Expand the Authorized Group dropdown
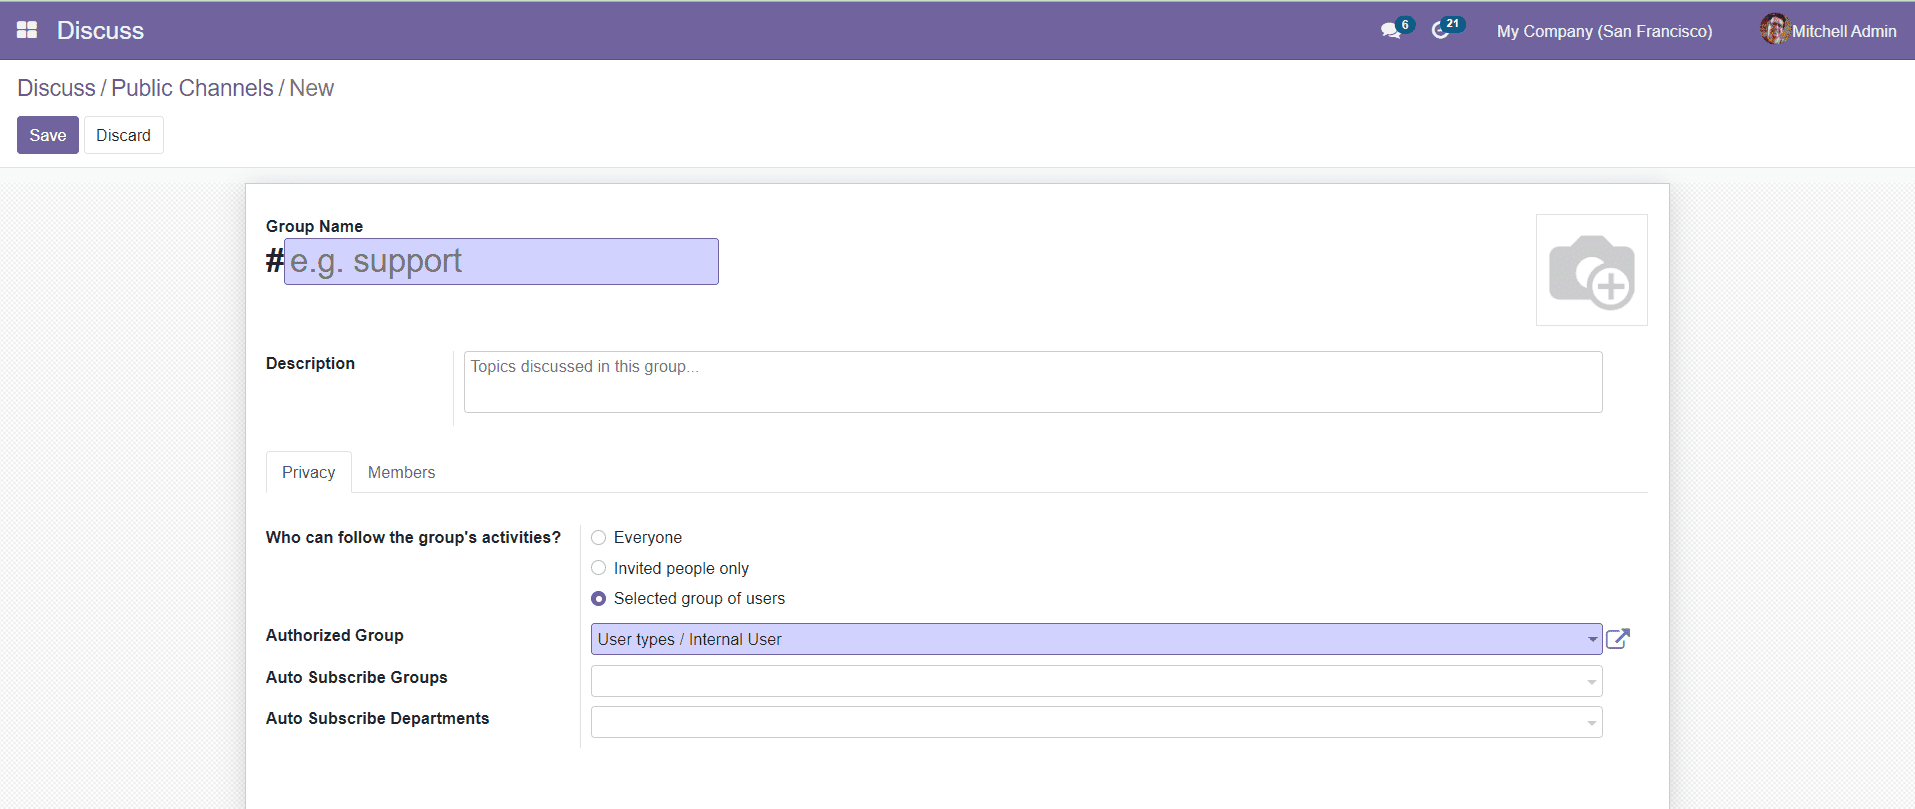 1592,639
